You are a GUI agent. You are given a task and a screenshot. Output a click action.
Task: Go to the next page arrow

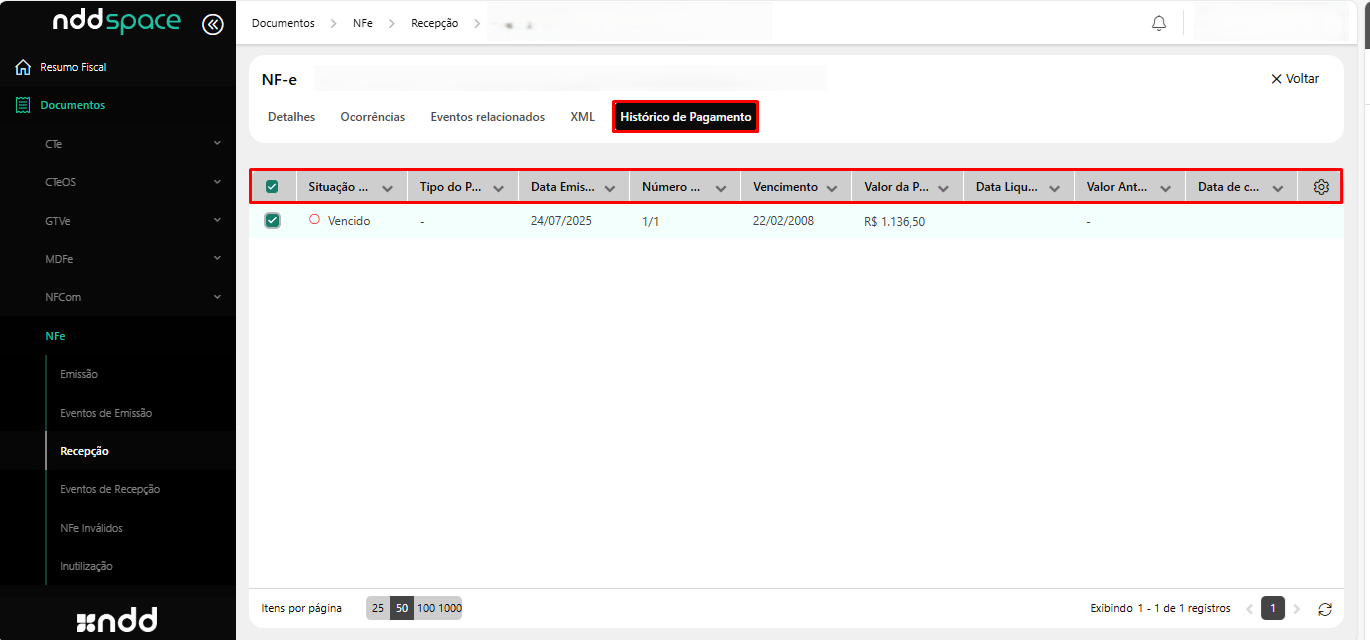point(1297,609)
